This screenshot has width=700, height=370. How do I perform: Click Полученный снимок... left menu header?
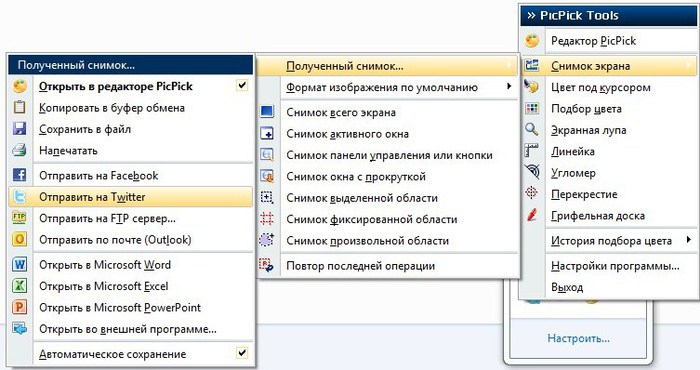point(130,65)
